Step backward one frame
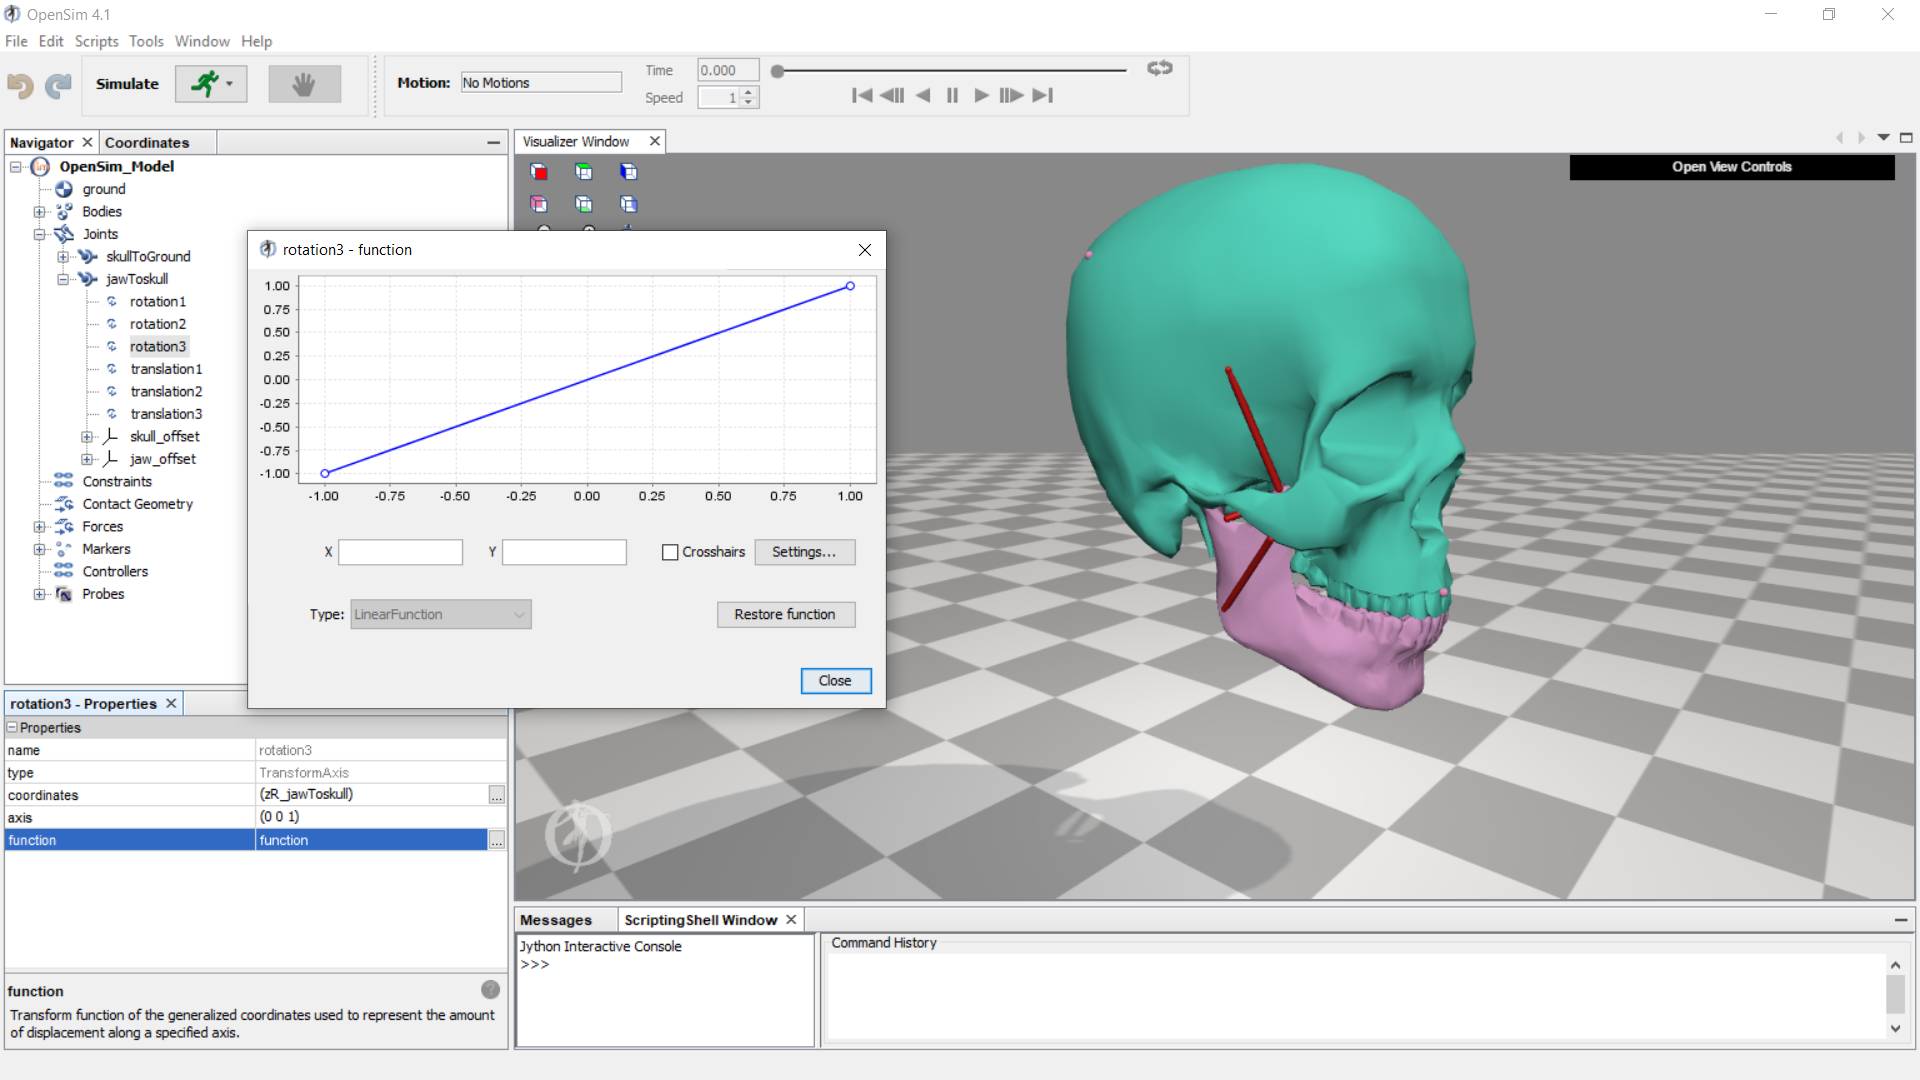The image size is (1920, 1080). pos(892,95)
